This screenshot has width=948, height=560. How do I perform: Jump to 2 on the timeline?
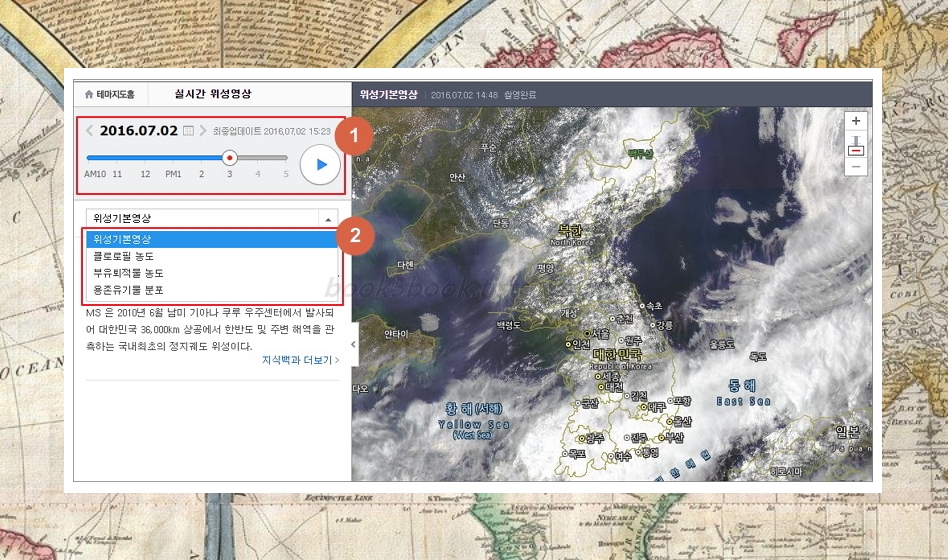[x=201, y=174]
